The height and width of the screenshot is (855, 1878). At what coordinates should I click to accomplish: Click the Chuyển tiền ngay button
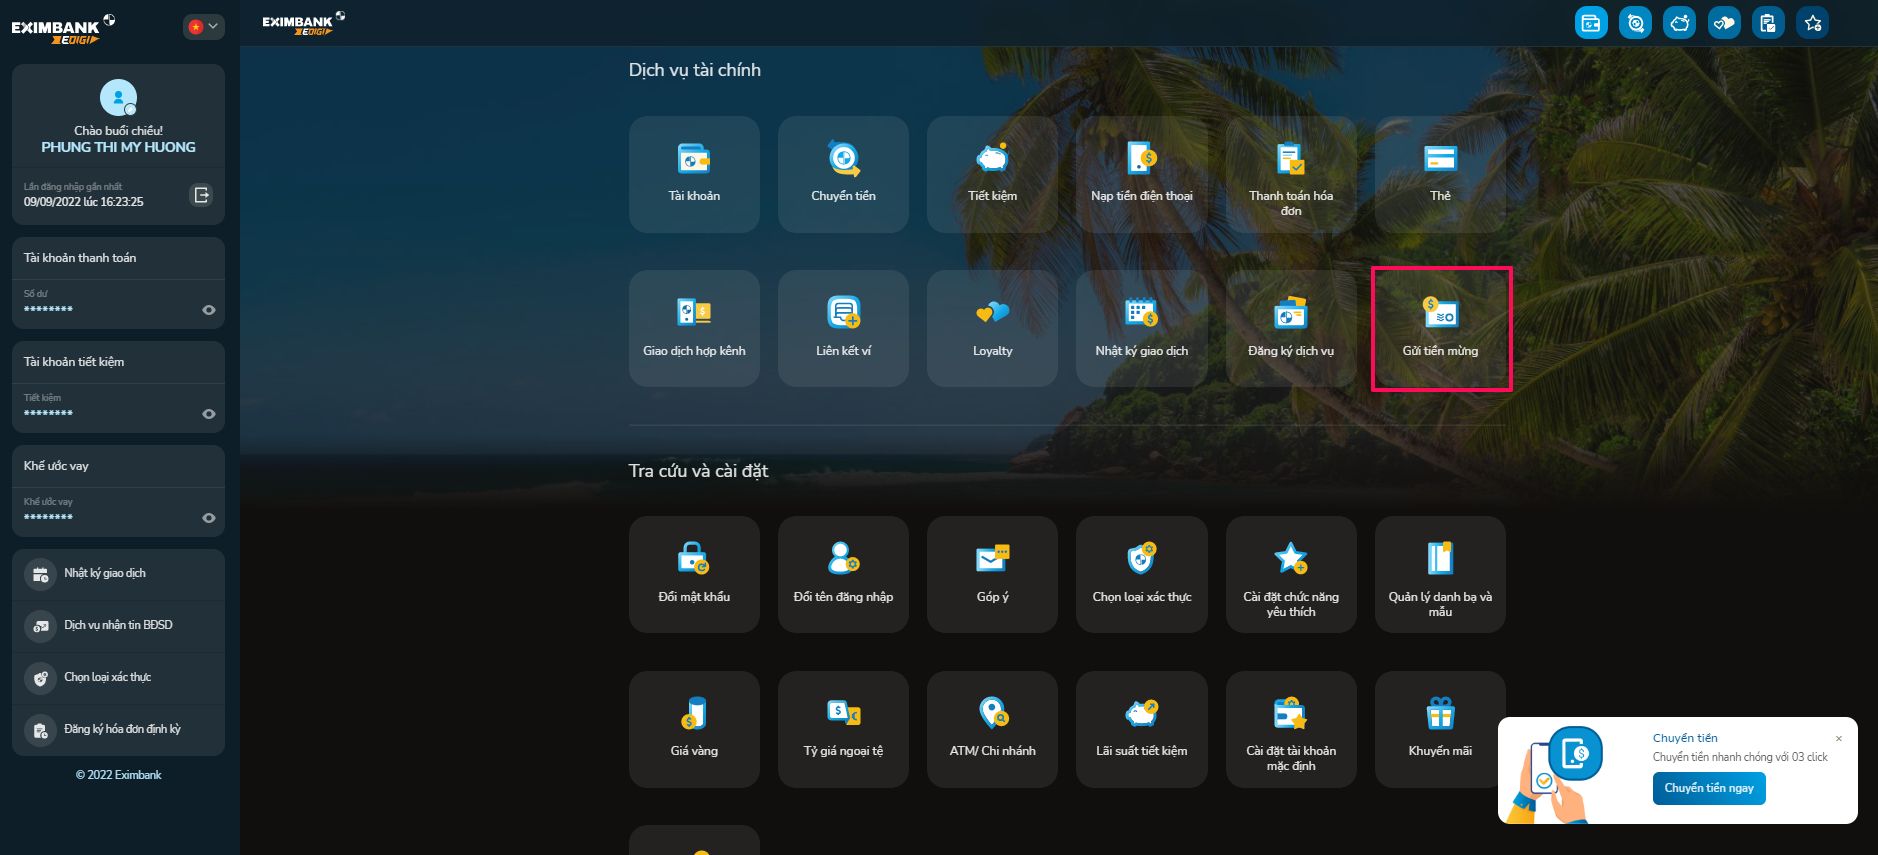coord(1708,788)
